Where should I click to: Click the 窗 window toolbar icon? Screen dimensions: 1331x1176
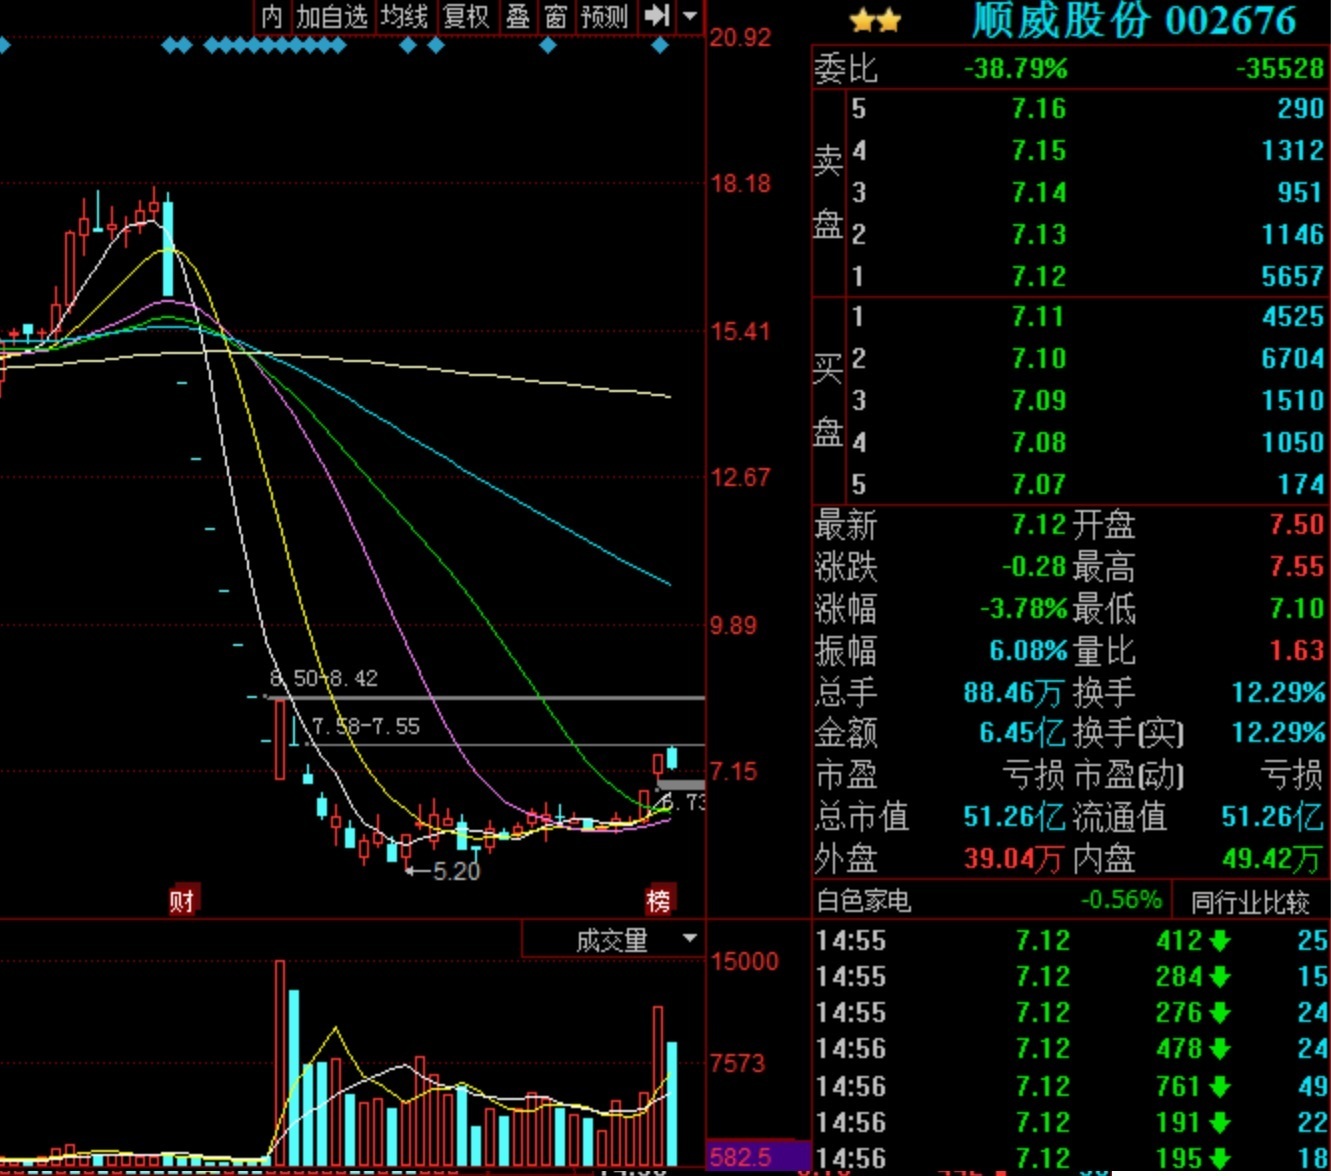(x=555, y=16)
